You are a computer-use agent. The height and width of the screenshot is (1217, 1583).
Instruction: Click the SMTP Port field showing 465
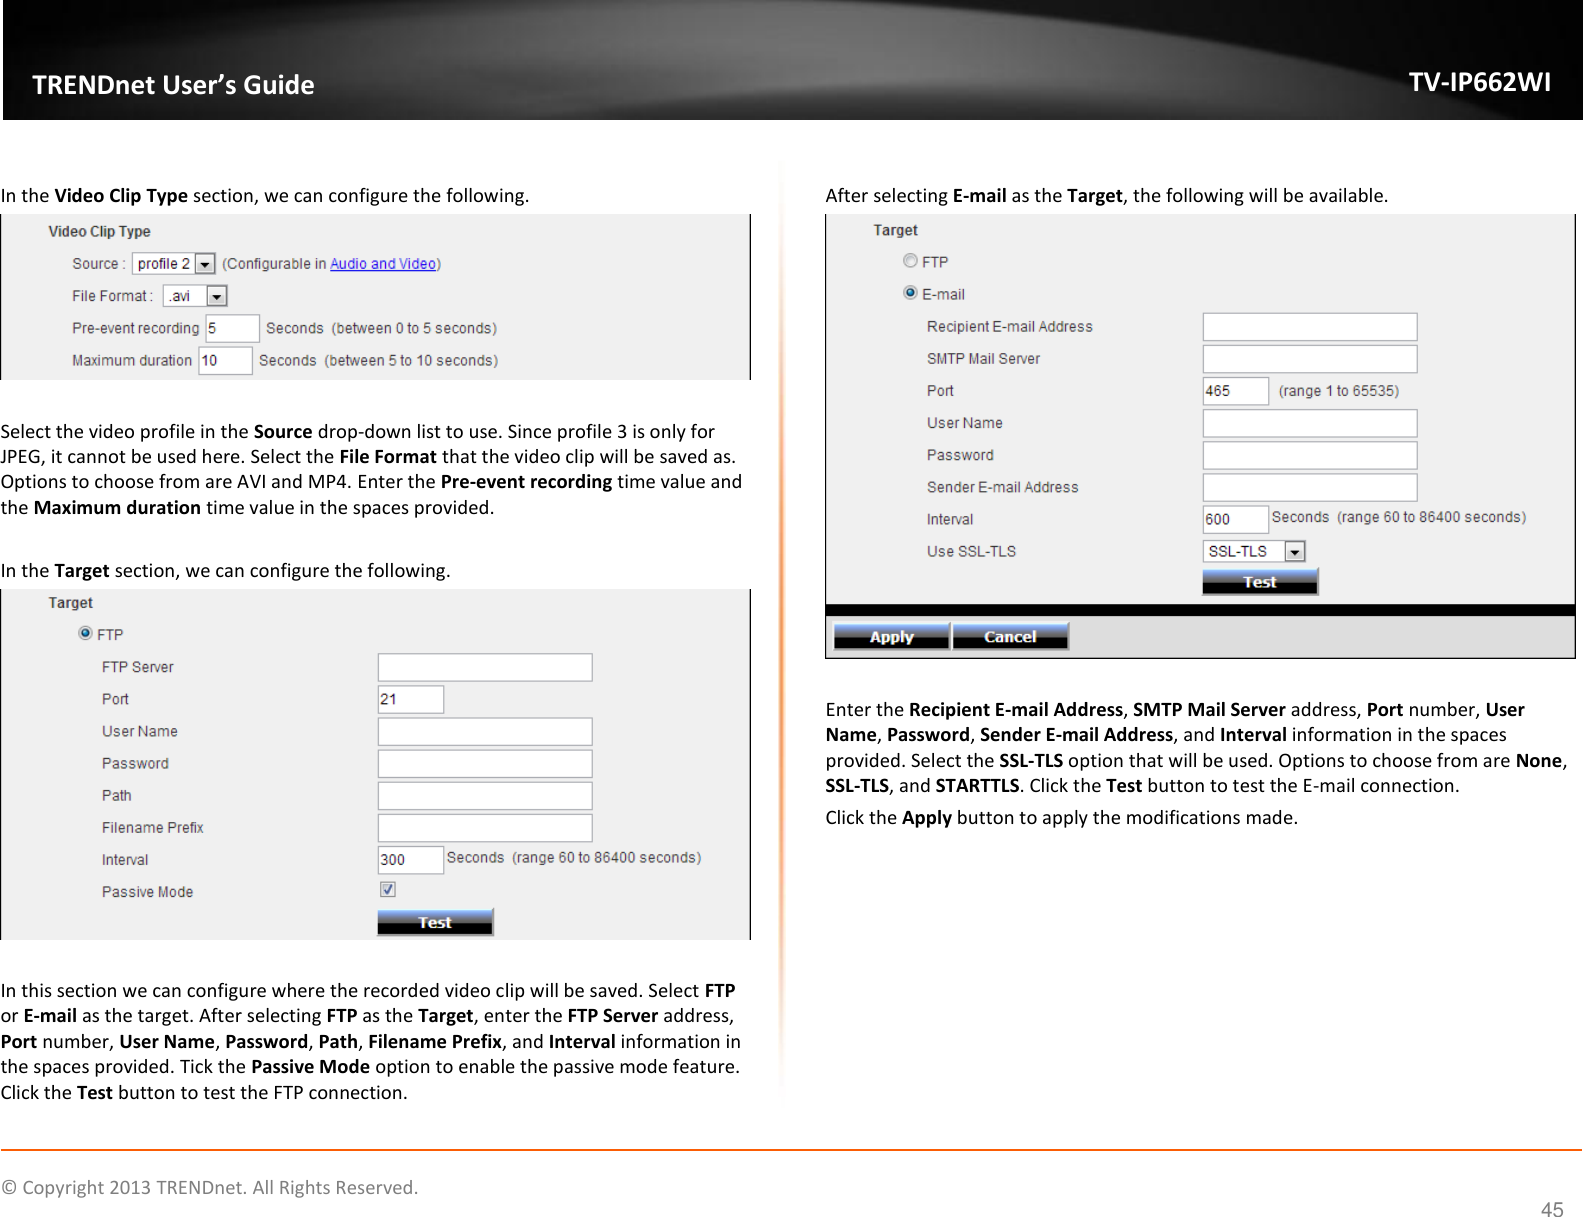point(1236,391)
